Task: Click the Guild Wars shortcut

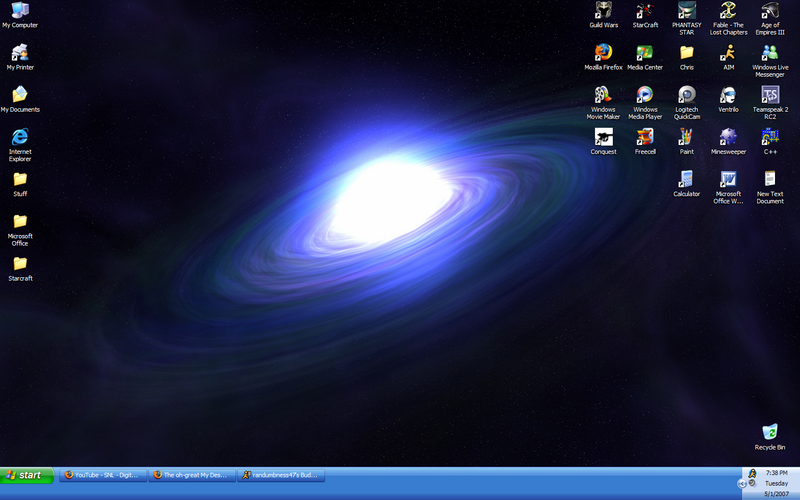Action: [604, 15]
